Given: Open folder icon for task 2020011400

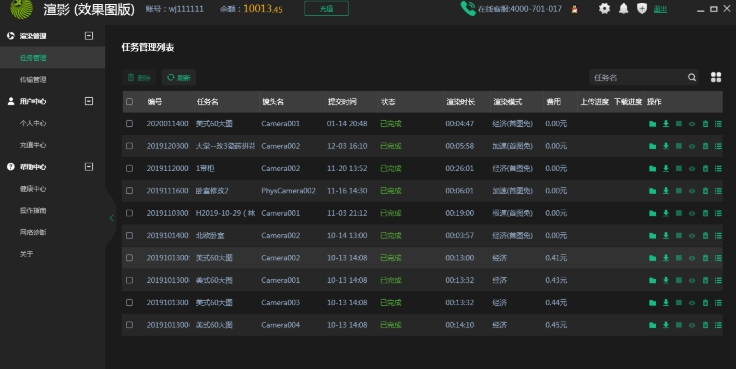Looking at the screenshot, I should click(x=652, y=124).
